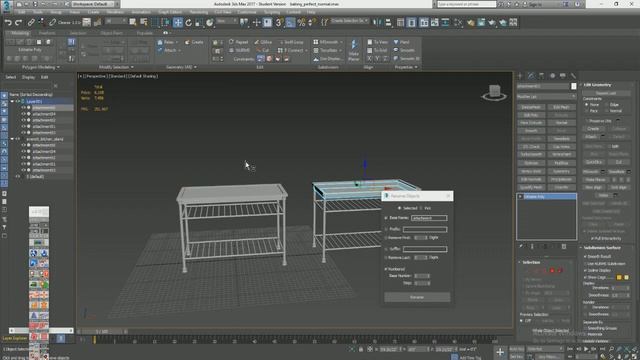The image size is (640, 360).
Task: Open the Rendering menu
Action: pyautogui.click(x=199, y=12)
